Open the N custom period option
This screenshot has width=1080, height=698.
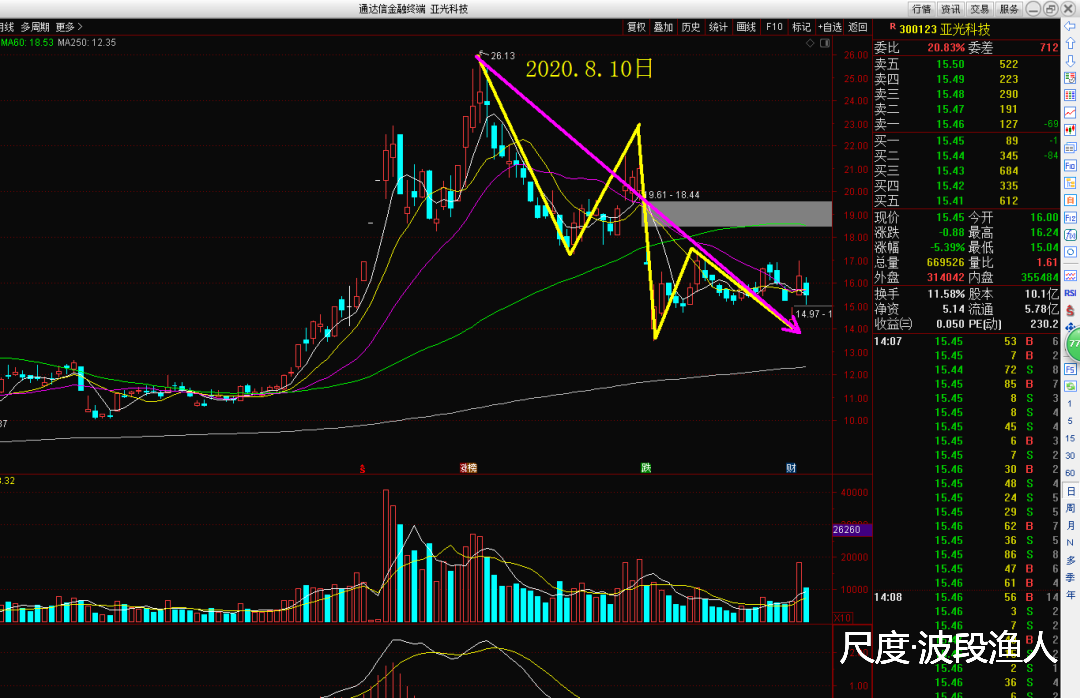point(1070,542)
